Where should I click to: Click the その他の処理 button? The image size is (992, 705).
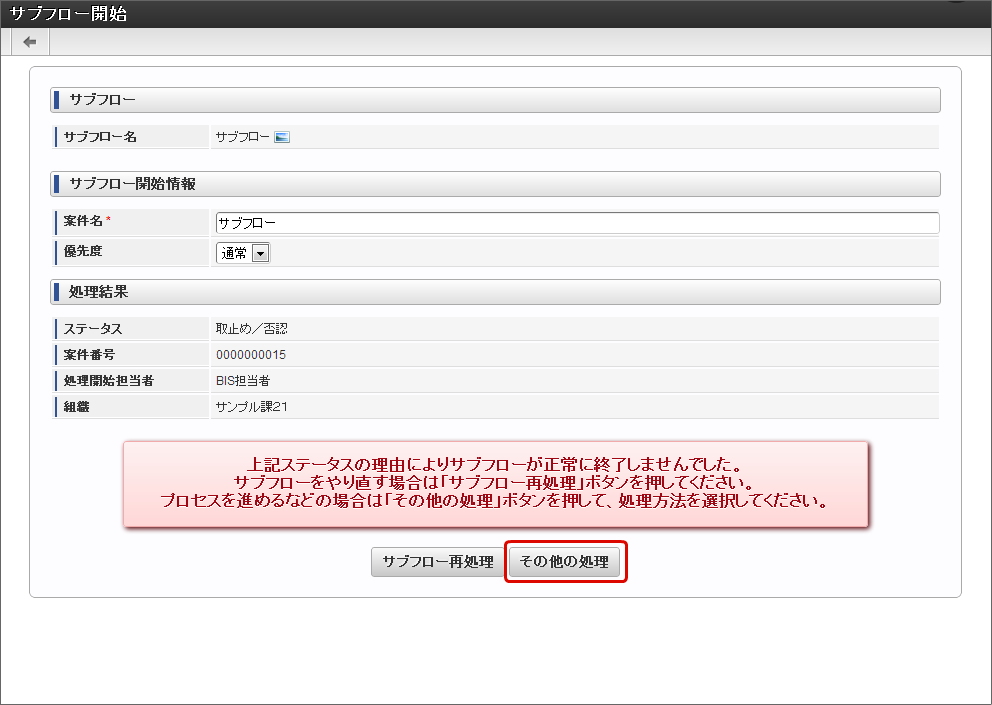(x=564, y=561)
